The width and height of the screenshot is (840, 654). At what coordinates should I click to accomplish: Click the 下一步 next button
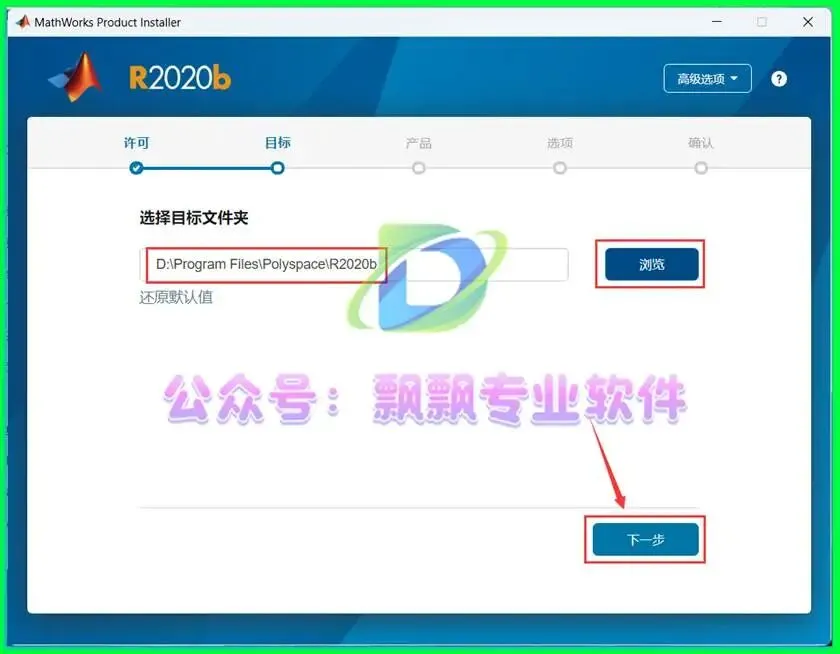click(x=646, y=539)
